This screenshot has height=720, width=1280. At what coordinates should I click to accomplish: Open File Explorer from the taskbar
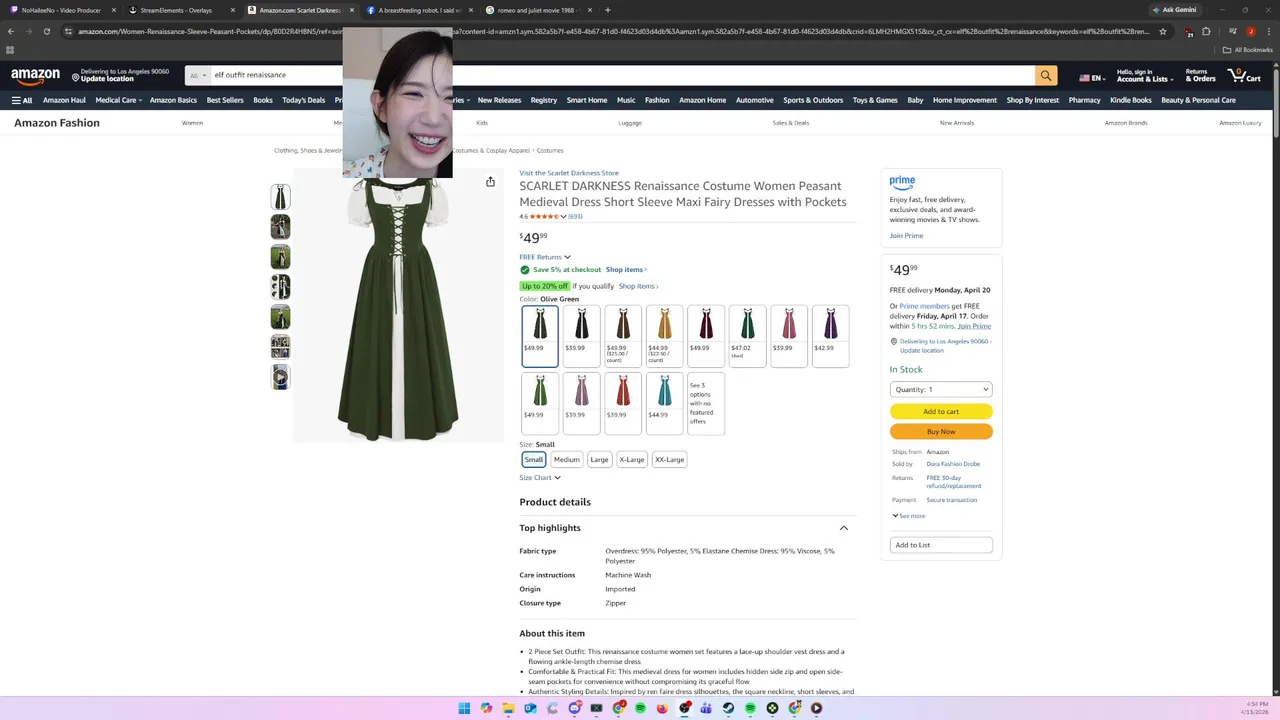tap(508, 708)
